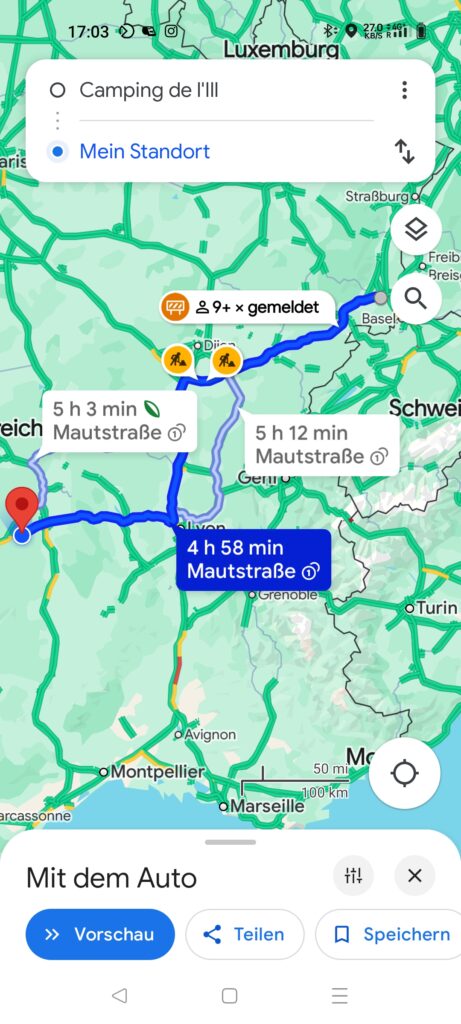The width and height of the screenshot is (461, 1024).
Task: Save route with Speichern button
Action: pos(389,934)
